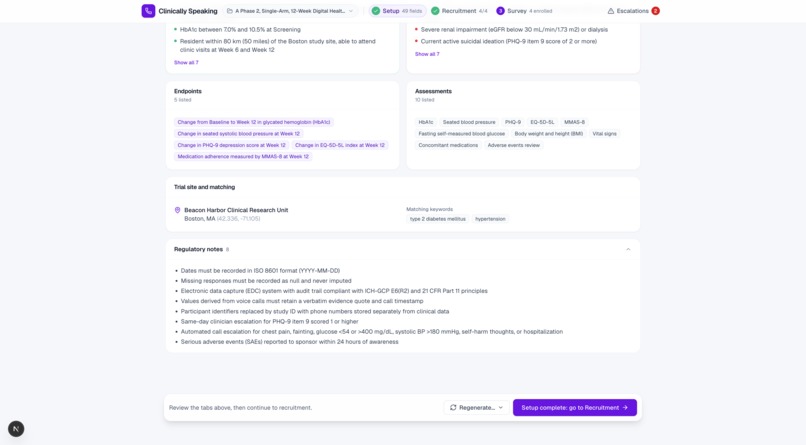Select the seated systolic blood pressure endpoint
806x445 pixels.
tap(239, 134)
